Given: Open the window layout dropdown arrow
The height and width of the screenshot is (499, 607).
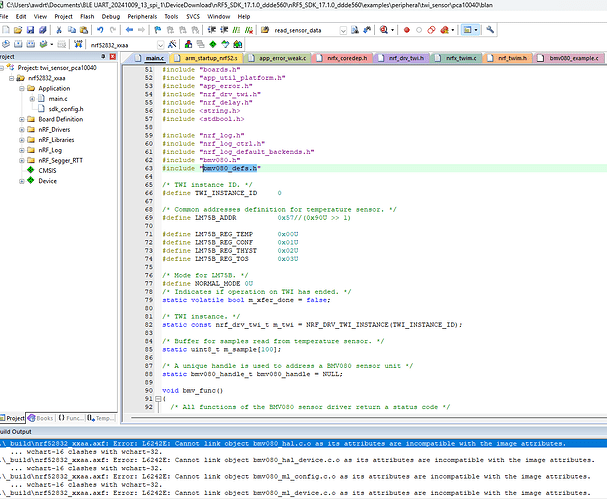Looking at the screenshot, I should (x=476, y=30).
